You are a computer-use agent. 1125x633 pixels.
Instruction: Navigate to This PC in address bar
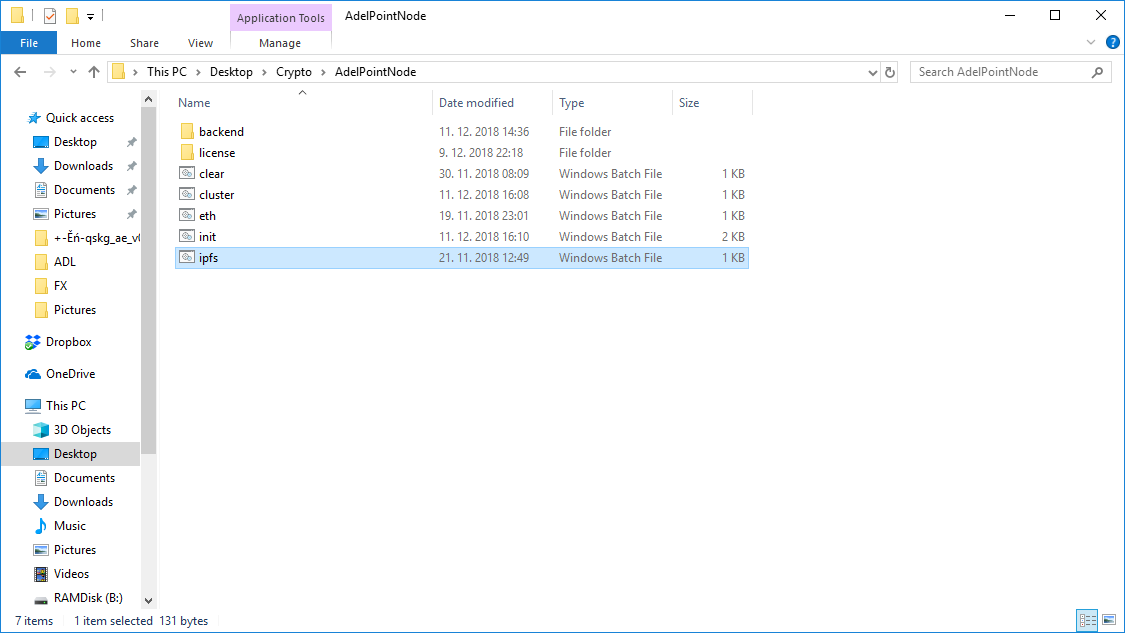166,72
